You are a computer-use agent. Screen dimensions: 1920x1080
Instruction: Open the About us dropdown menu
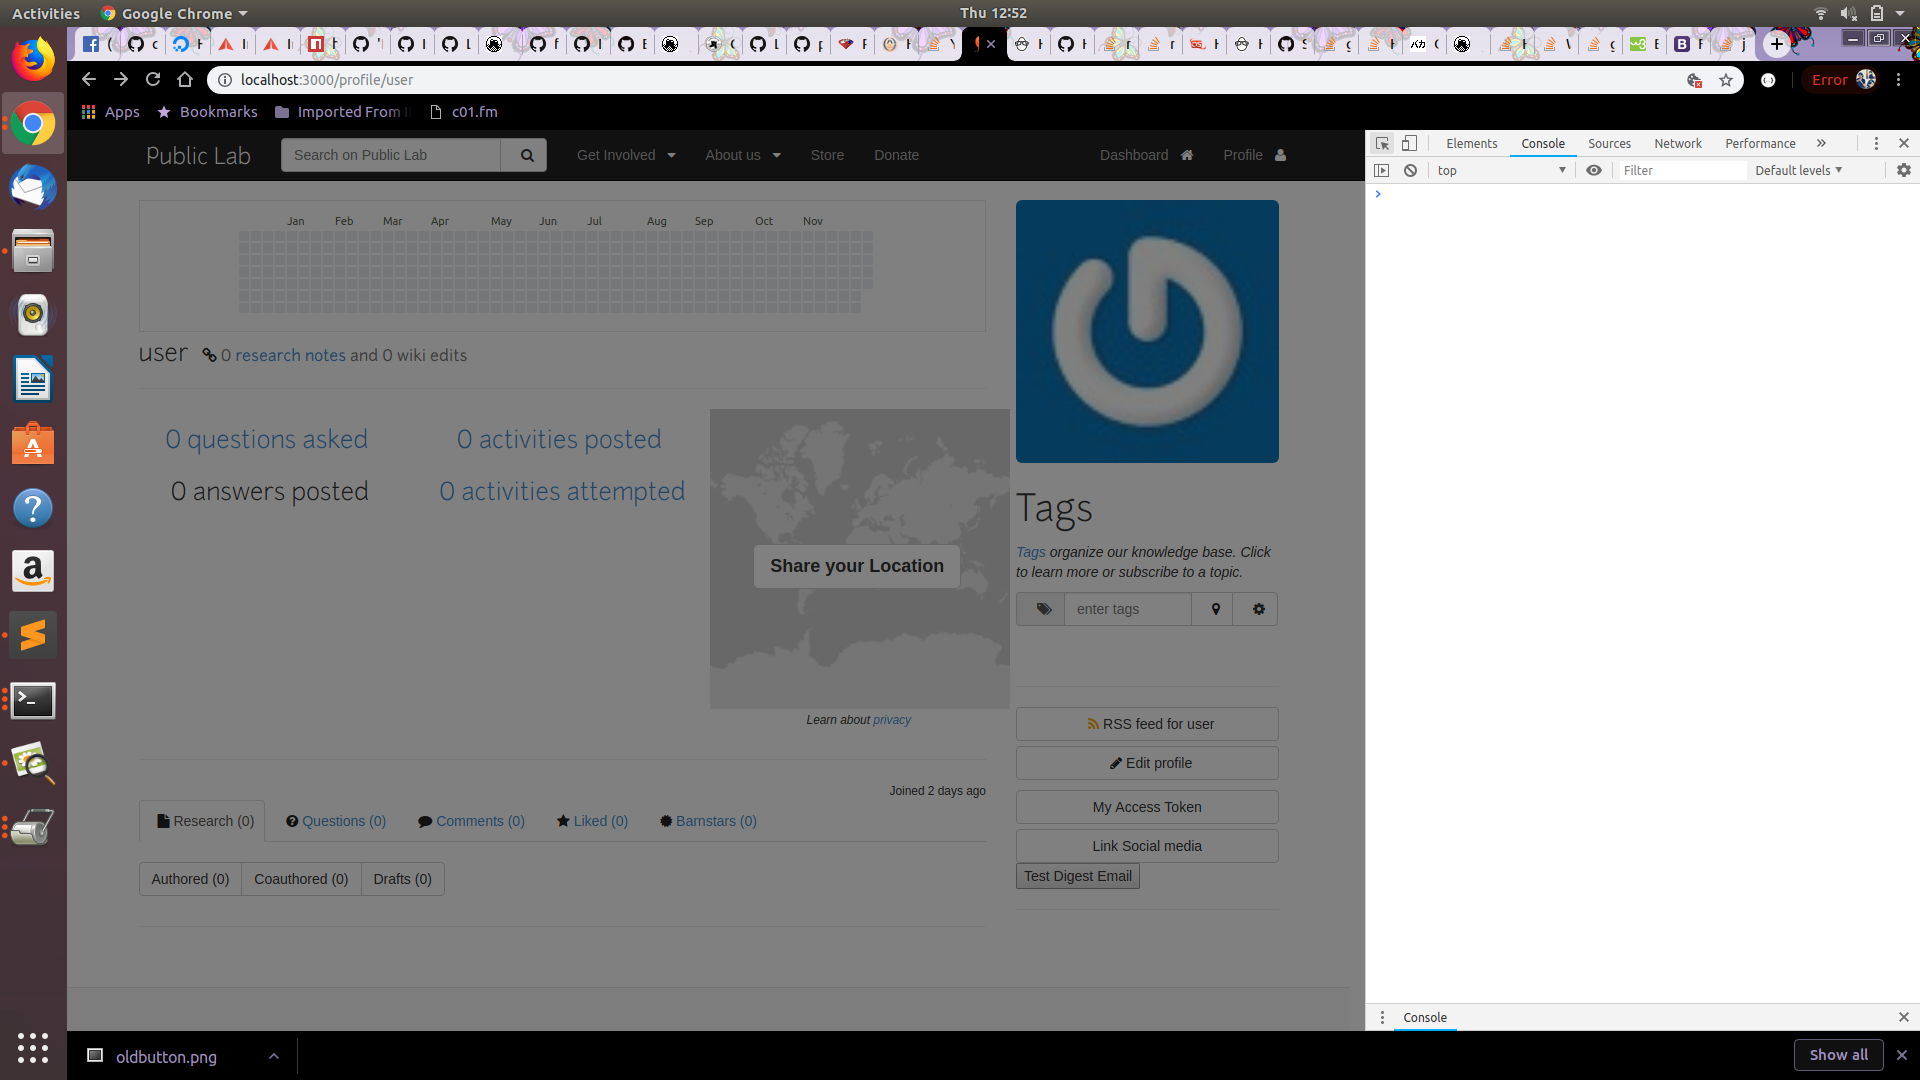(x=742, y=155)
